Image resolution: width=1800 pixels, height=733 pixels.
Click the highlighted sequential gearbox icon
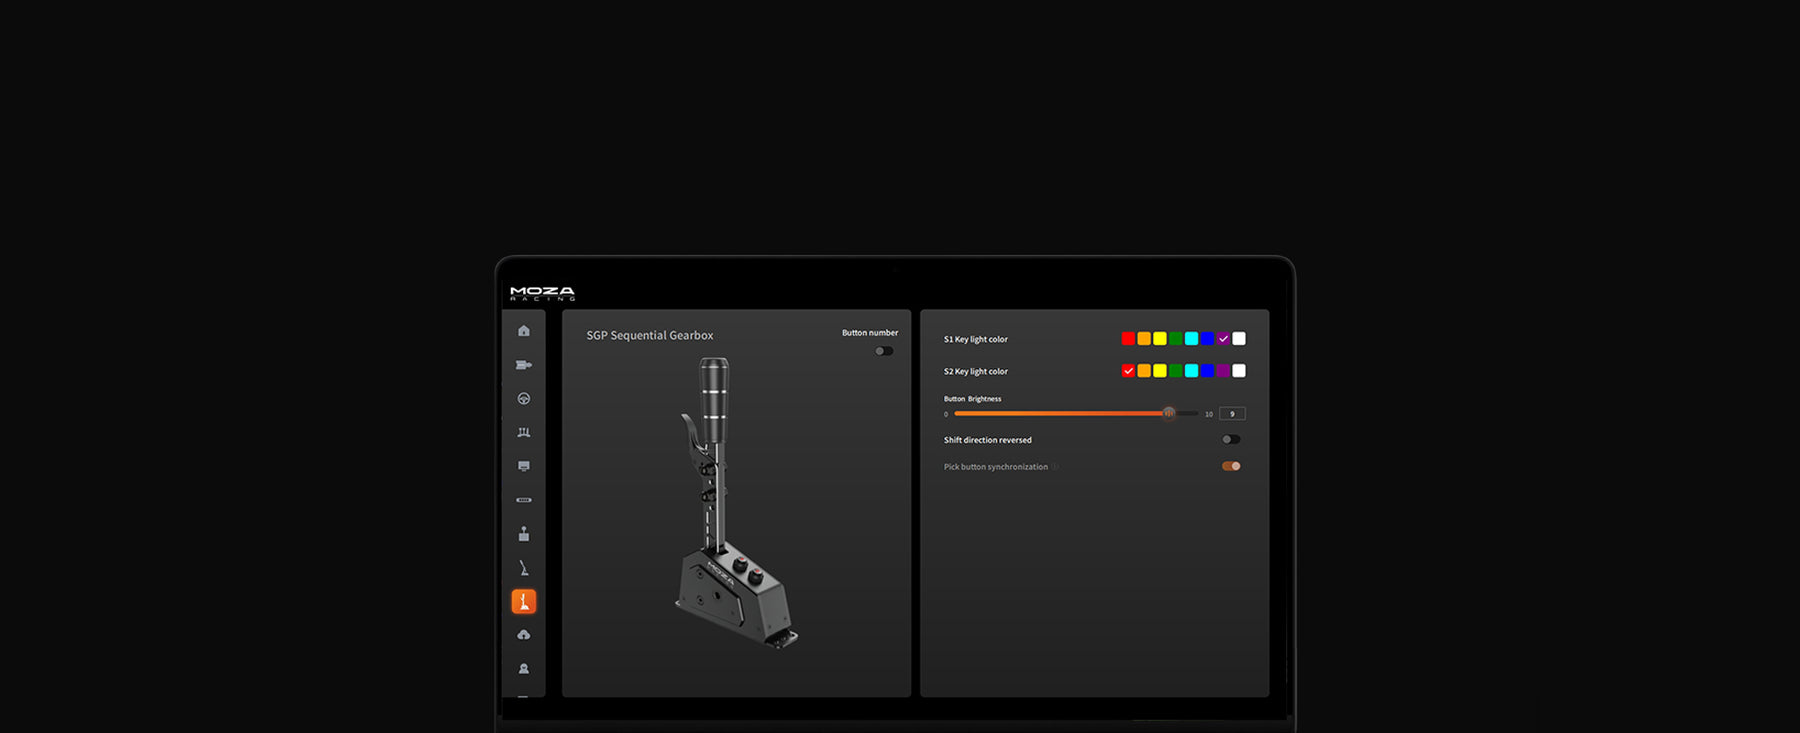523,601
